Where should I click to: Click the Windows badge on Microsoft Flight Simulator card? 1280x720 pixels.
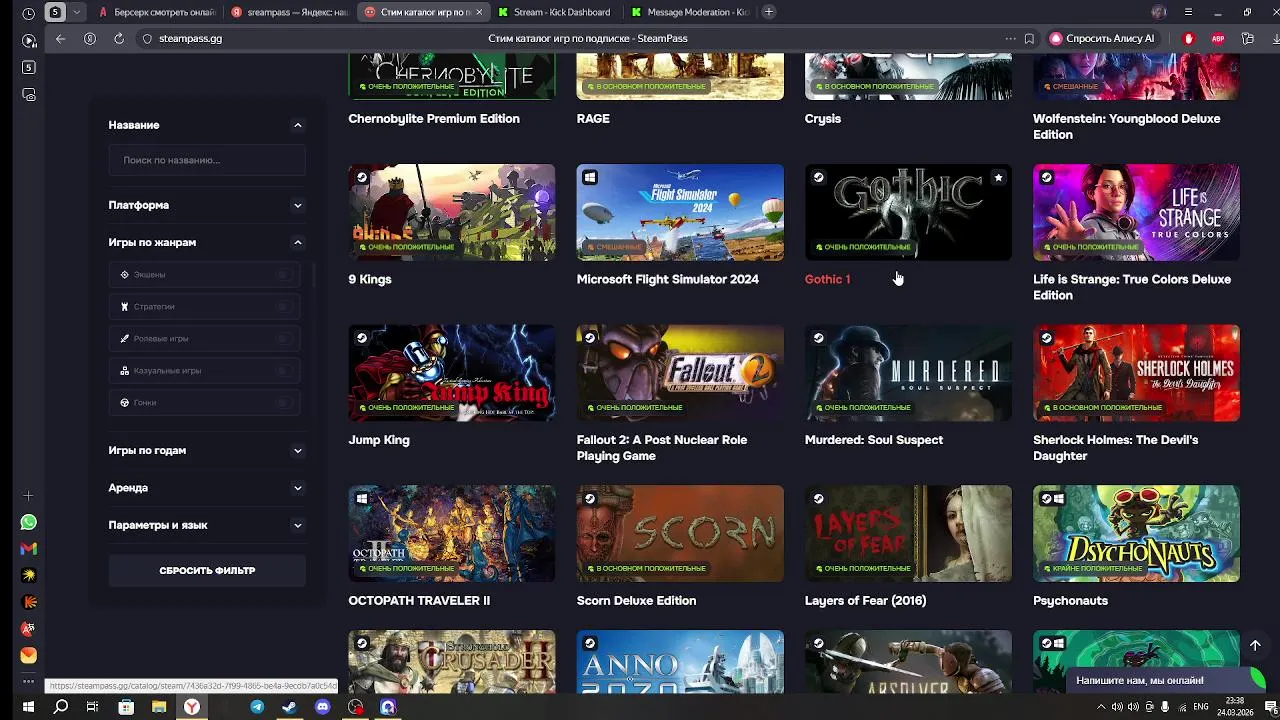pos(590,178)
